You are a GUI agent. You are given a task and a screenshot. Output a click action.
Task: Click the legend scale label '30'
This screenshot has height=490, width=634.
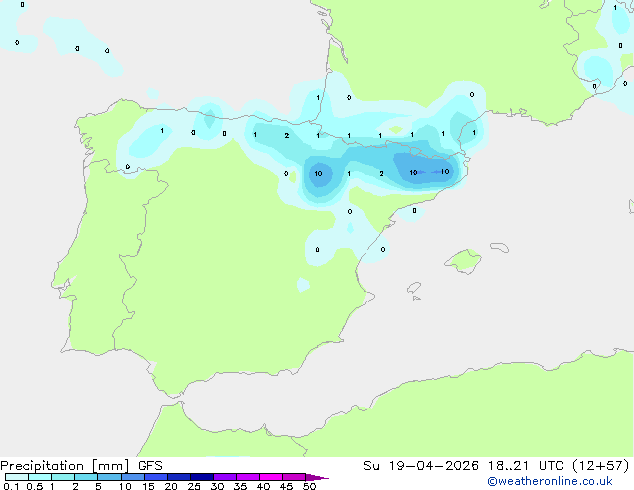pos(217,486)
